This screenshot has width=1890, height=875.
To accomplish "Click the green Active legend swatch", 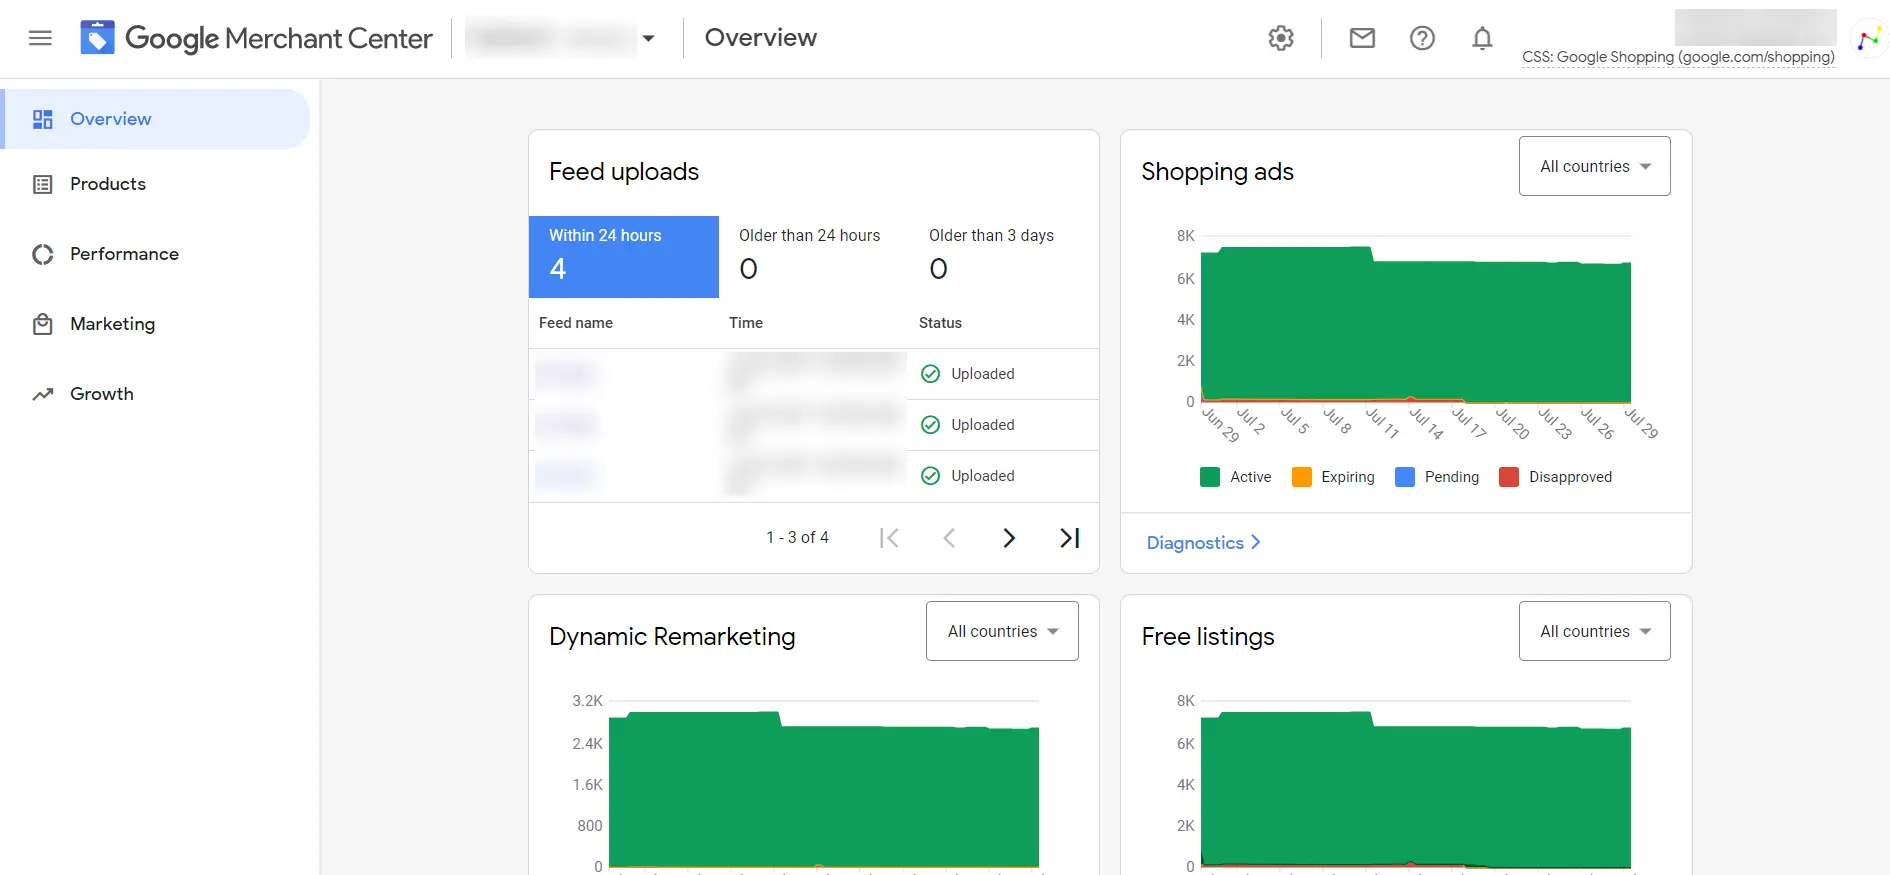I will click(1210, 477).
